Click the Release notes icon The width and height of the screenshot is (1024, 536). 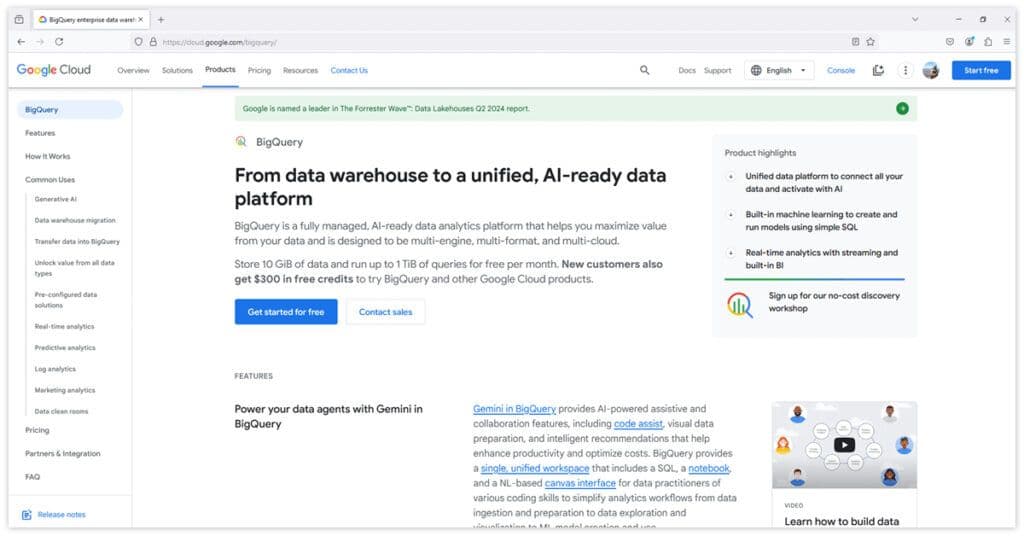pos(26,514)
